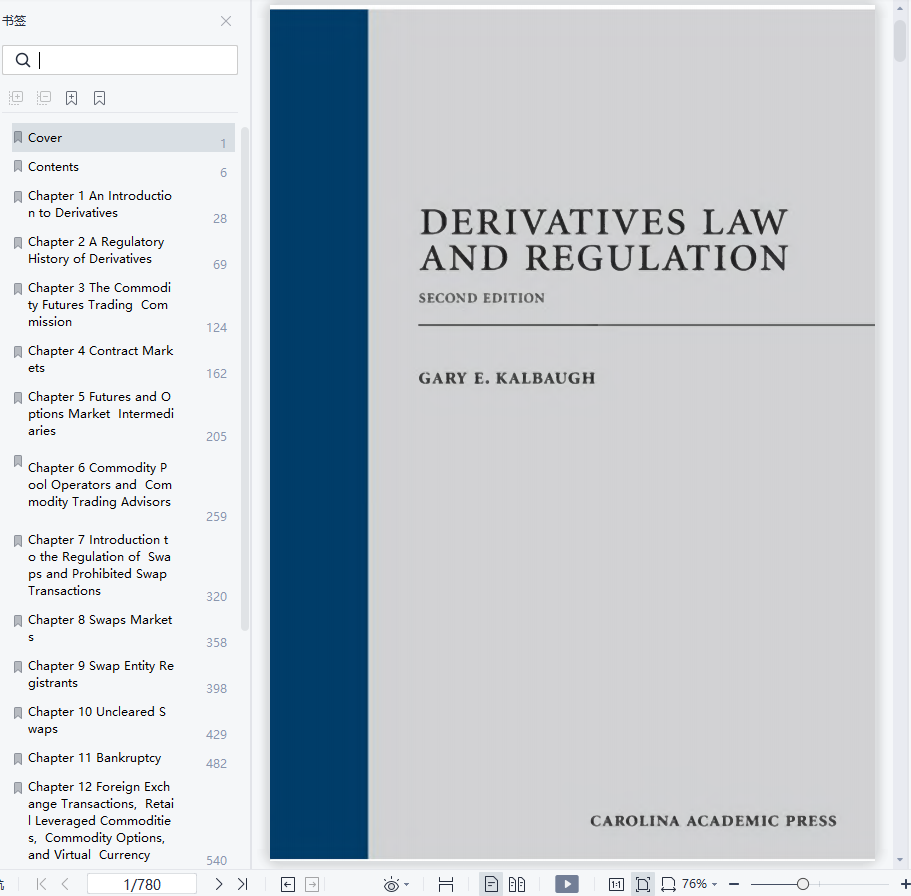Click the magnifier icon in bookmark search
Viewport: 911px width, 896px height.
point(23,60)
